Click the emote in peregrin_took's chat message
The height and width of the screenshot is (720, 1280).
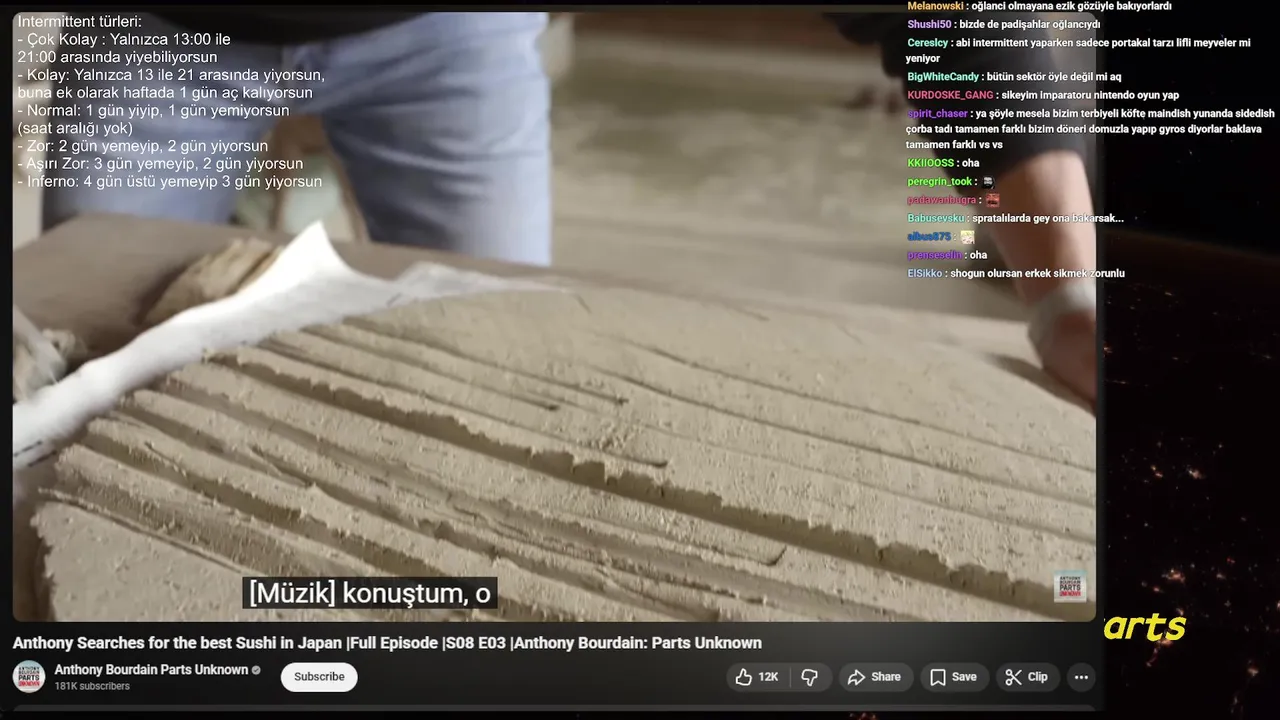click(988, 182)
